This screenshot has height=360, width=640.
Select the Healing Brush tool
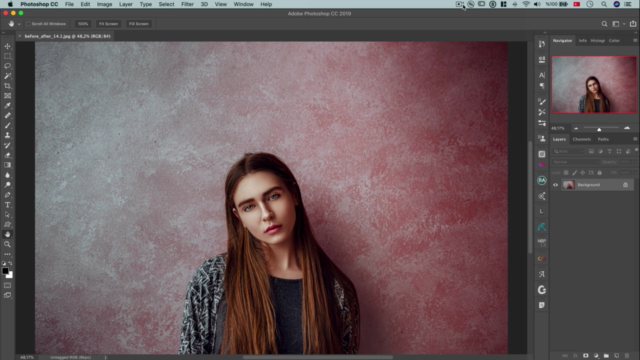(7, 116)
